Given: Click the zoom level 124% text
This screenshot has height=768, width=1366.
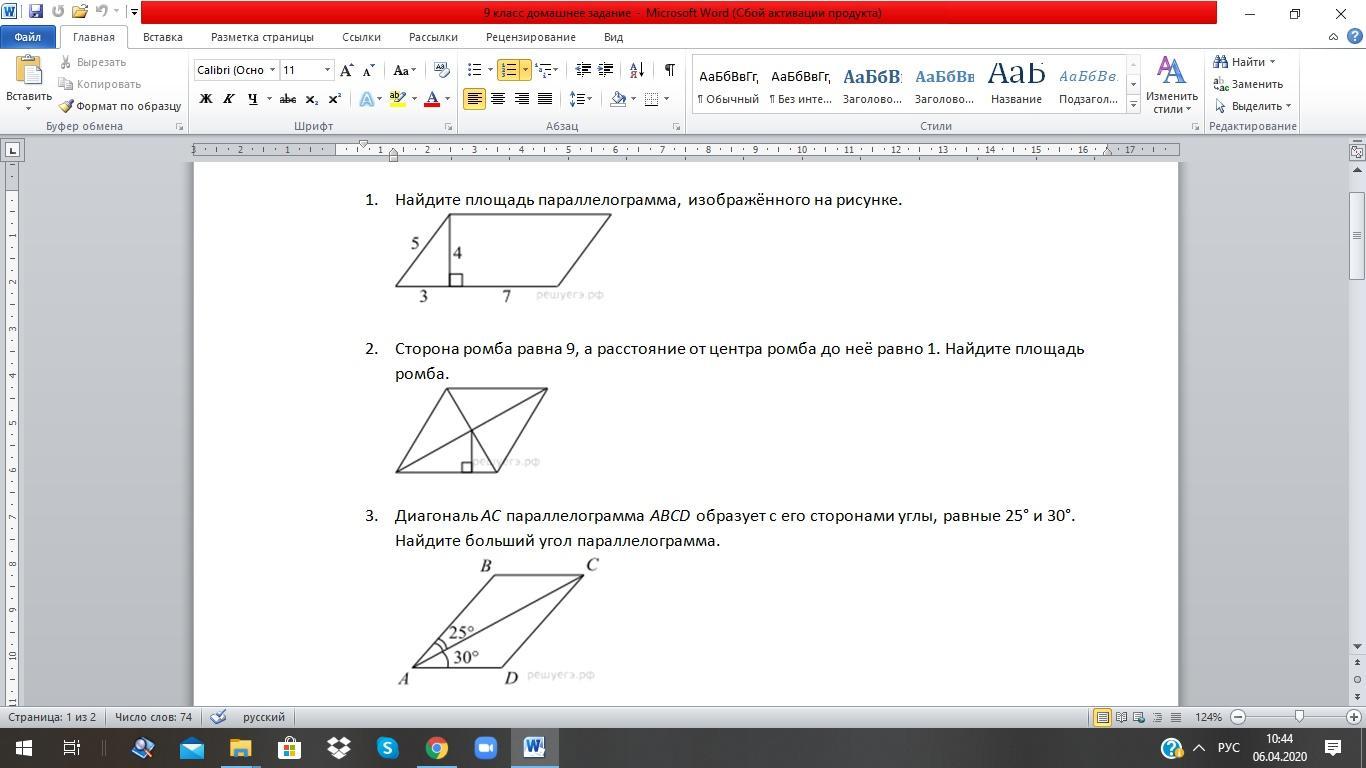Looking at the screenshot, I should click(1208, 717).
